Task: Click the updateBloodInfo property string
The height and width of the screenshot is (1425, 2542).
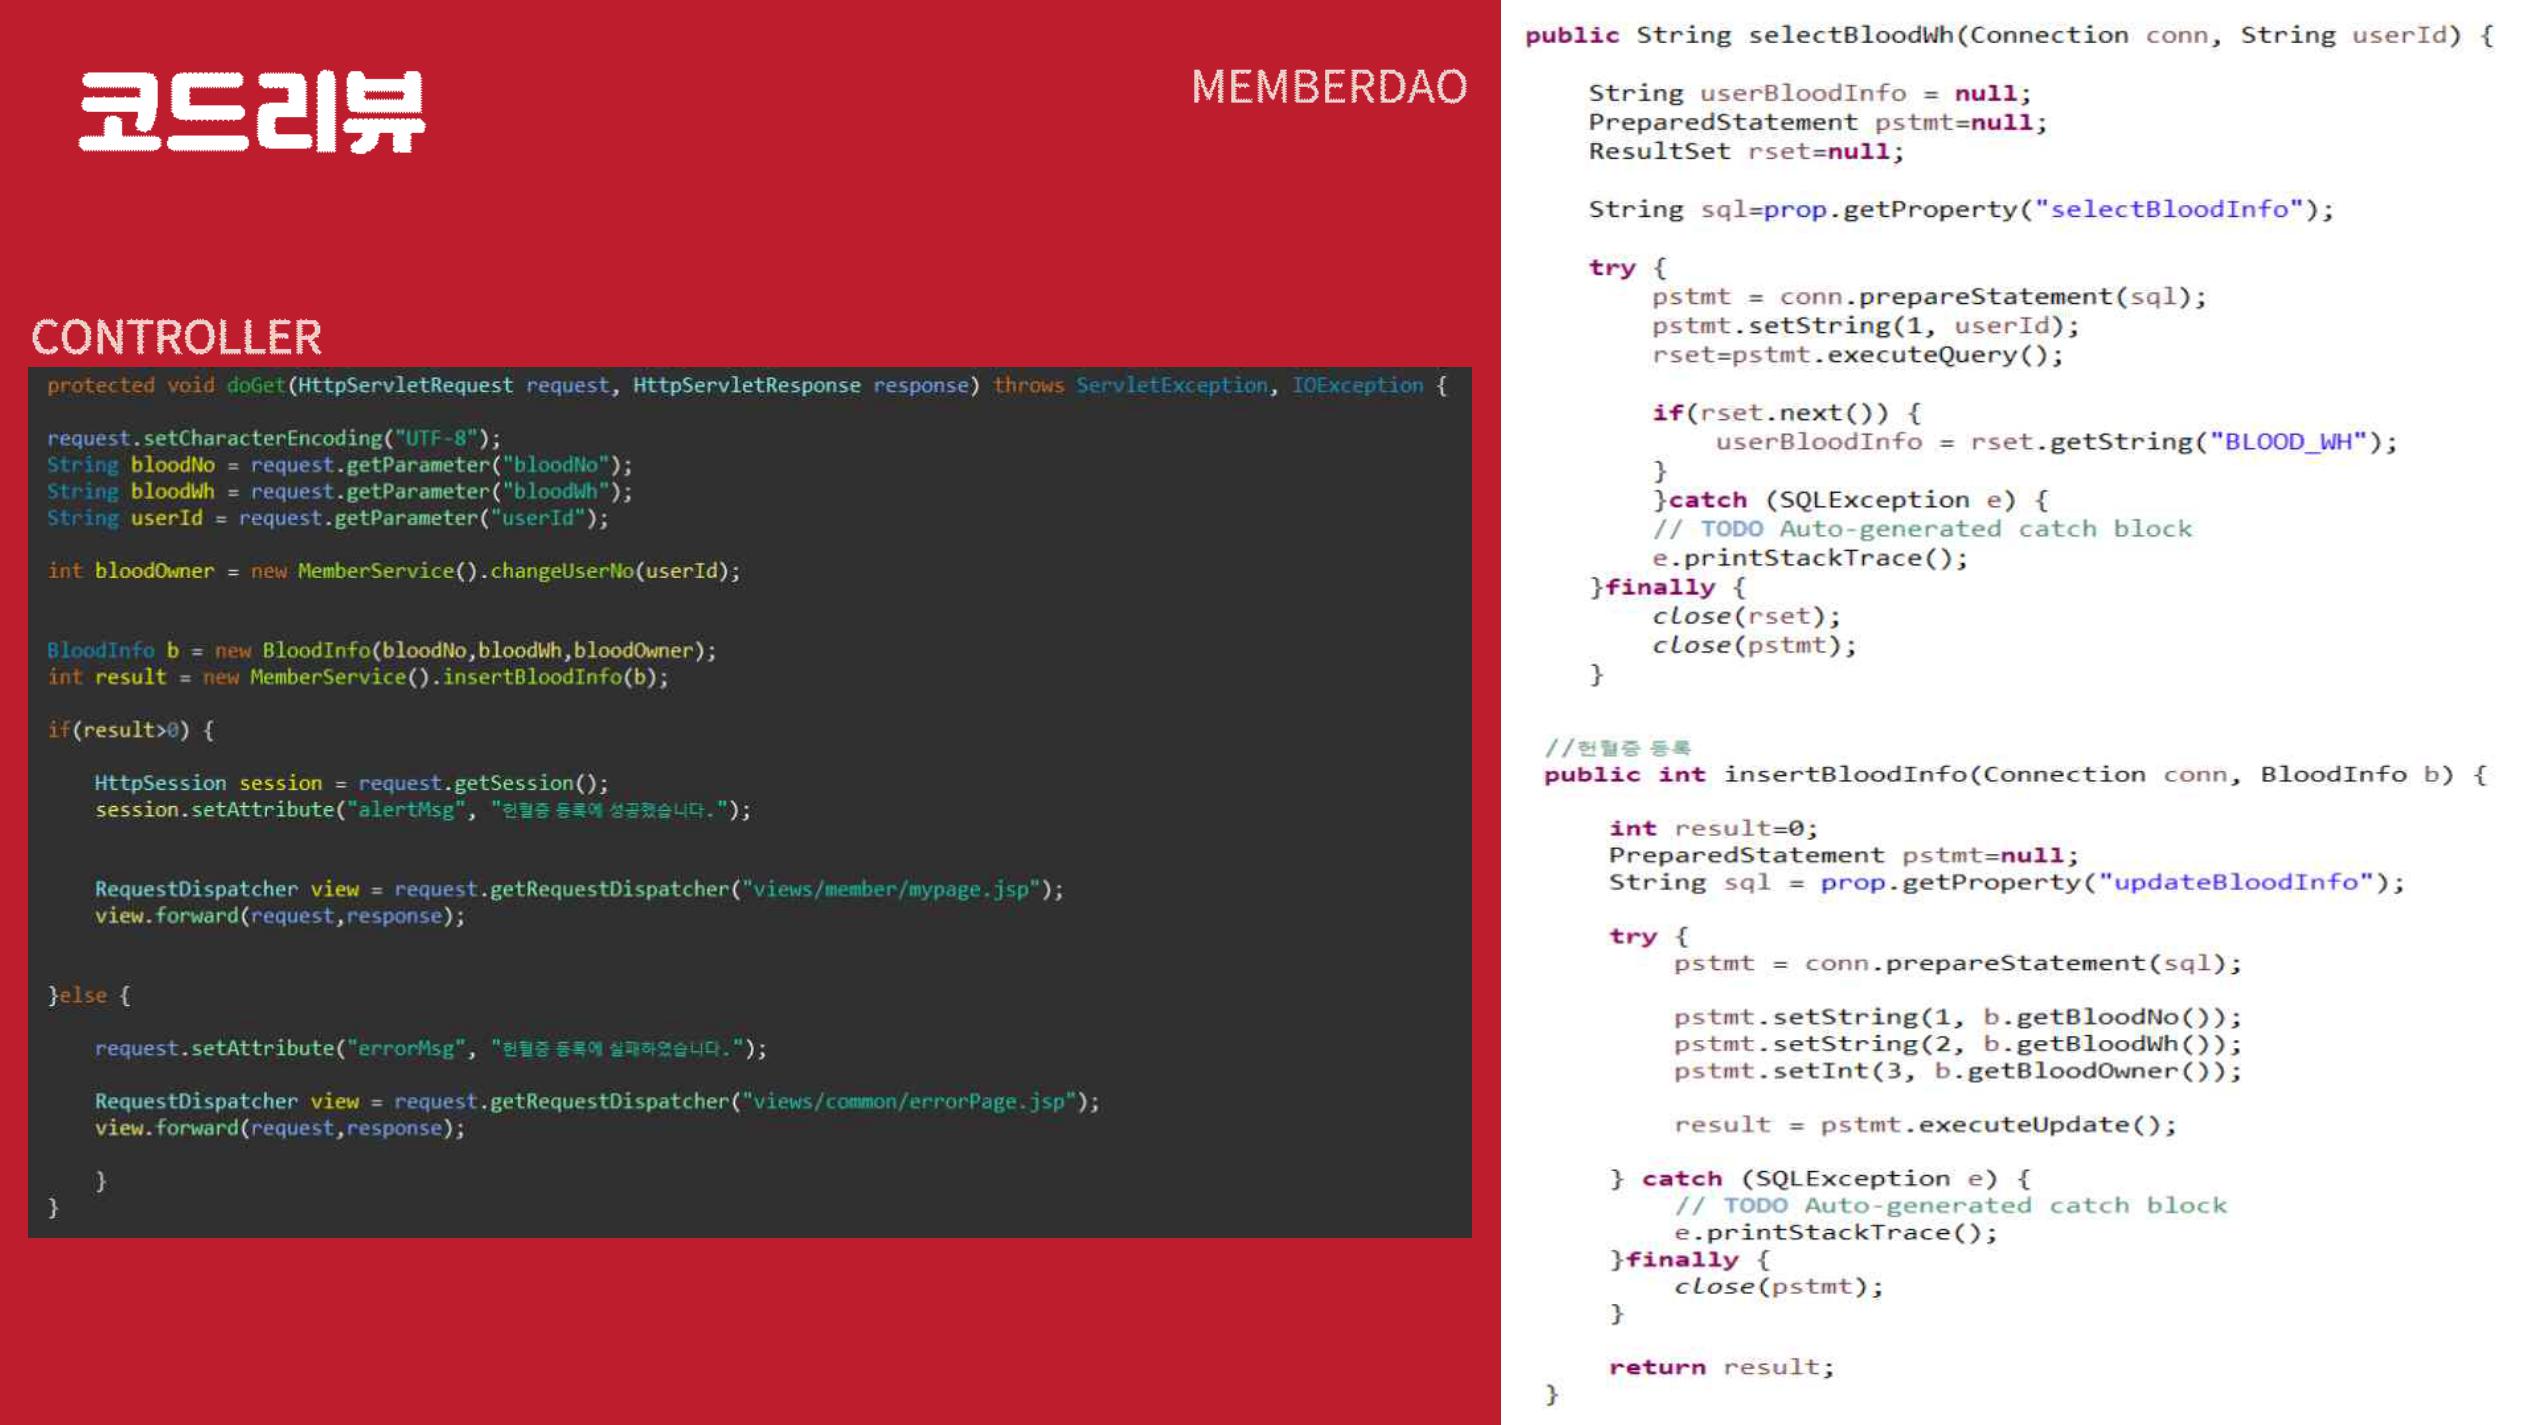Action: [2237, 883]
